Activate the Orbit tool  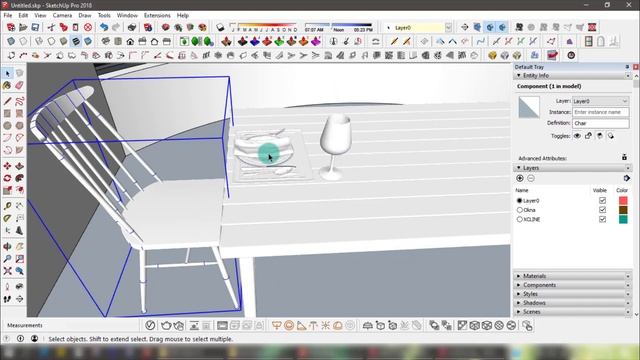7,247
